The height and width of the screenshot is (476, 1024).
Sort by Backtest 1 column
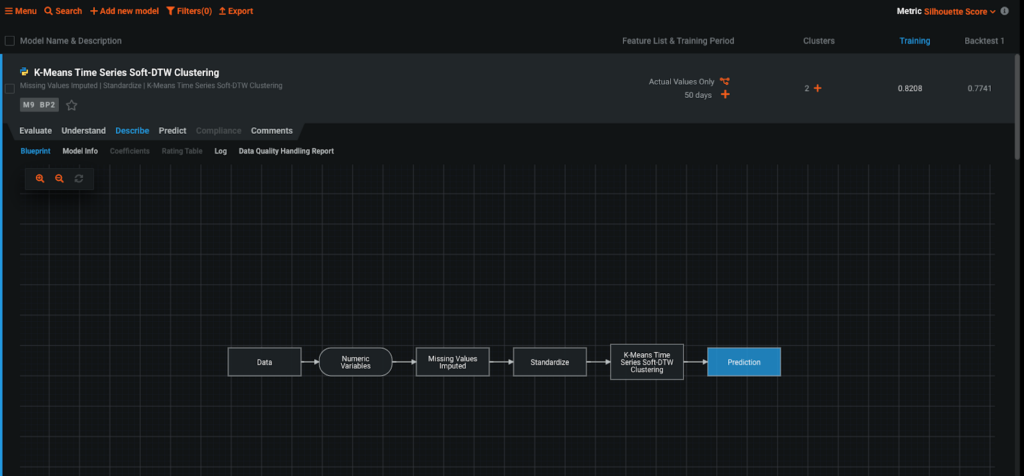click(984, 41)
